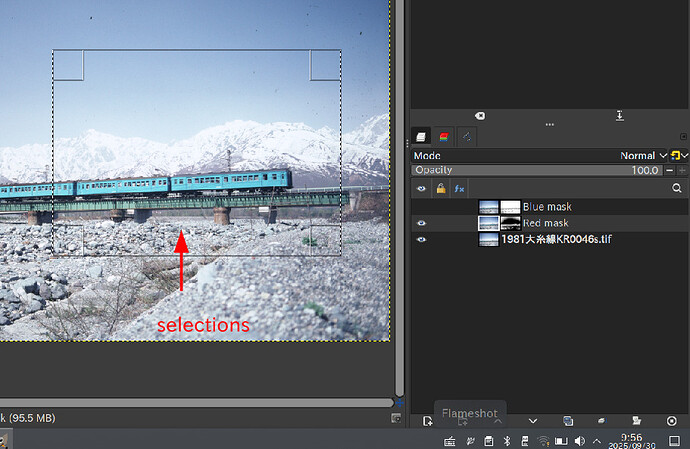Select the Red mask layer name

(x=546, y=223)
